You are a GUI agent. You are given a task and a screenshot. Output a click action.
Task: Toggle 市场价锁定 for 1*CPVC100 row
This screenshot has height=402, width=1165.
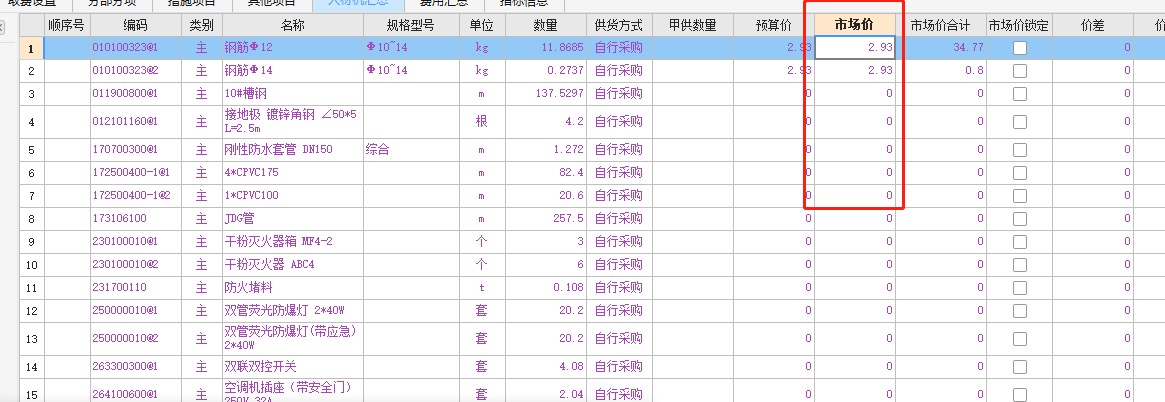pyautogui.click(x=1019, y=196)
